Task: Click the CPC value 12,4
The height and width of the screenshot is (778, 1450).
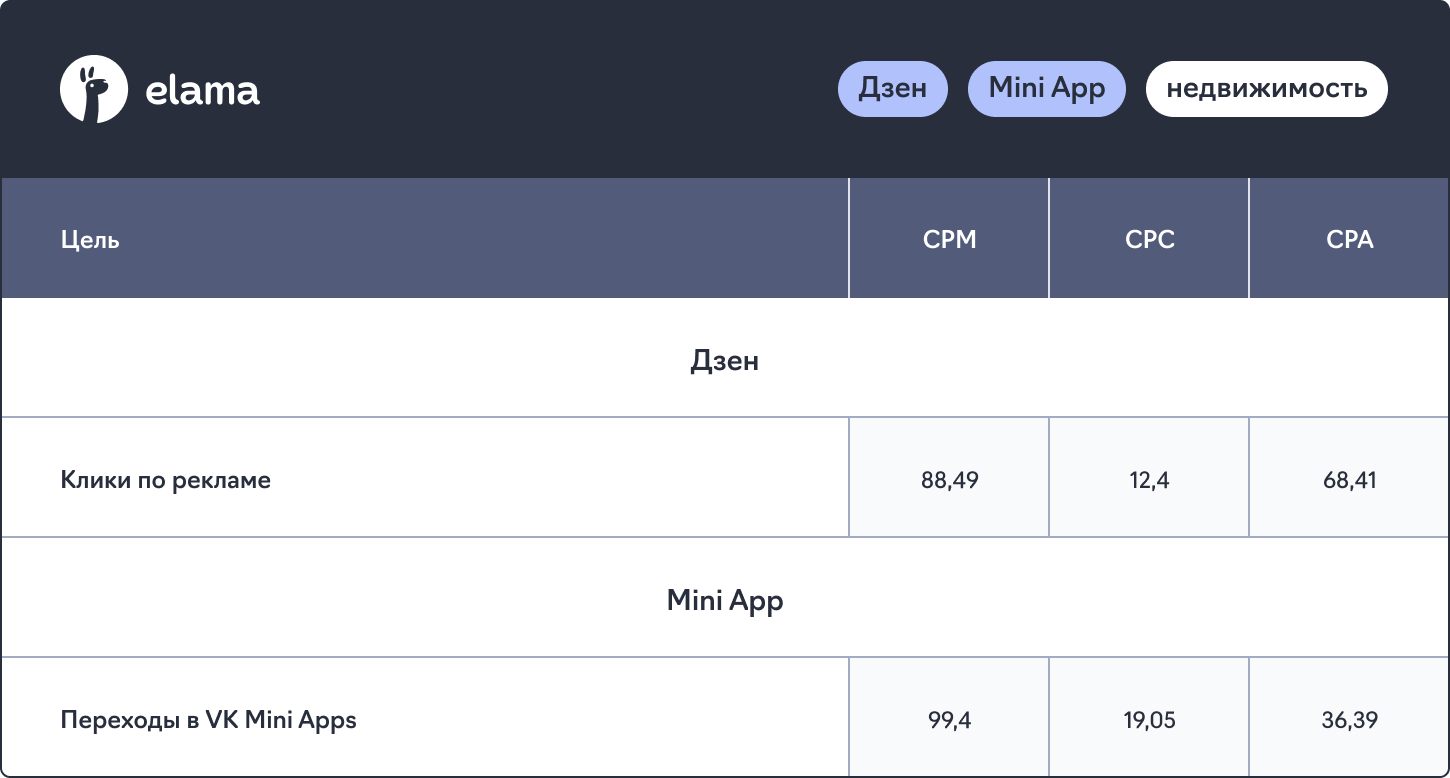Action: pyautogui.click(x=1149, y=480)
